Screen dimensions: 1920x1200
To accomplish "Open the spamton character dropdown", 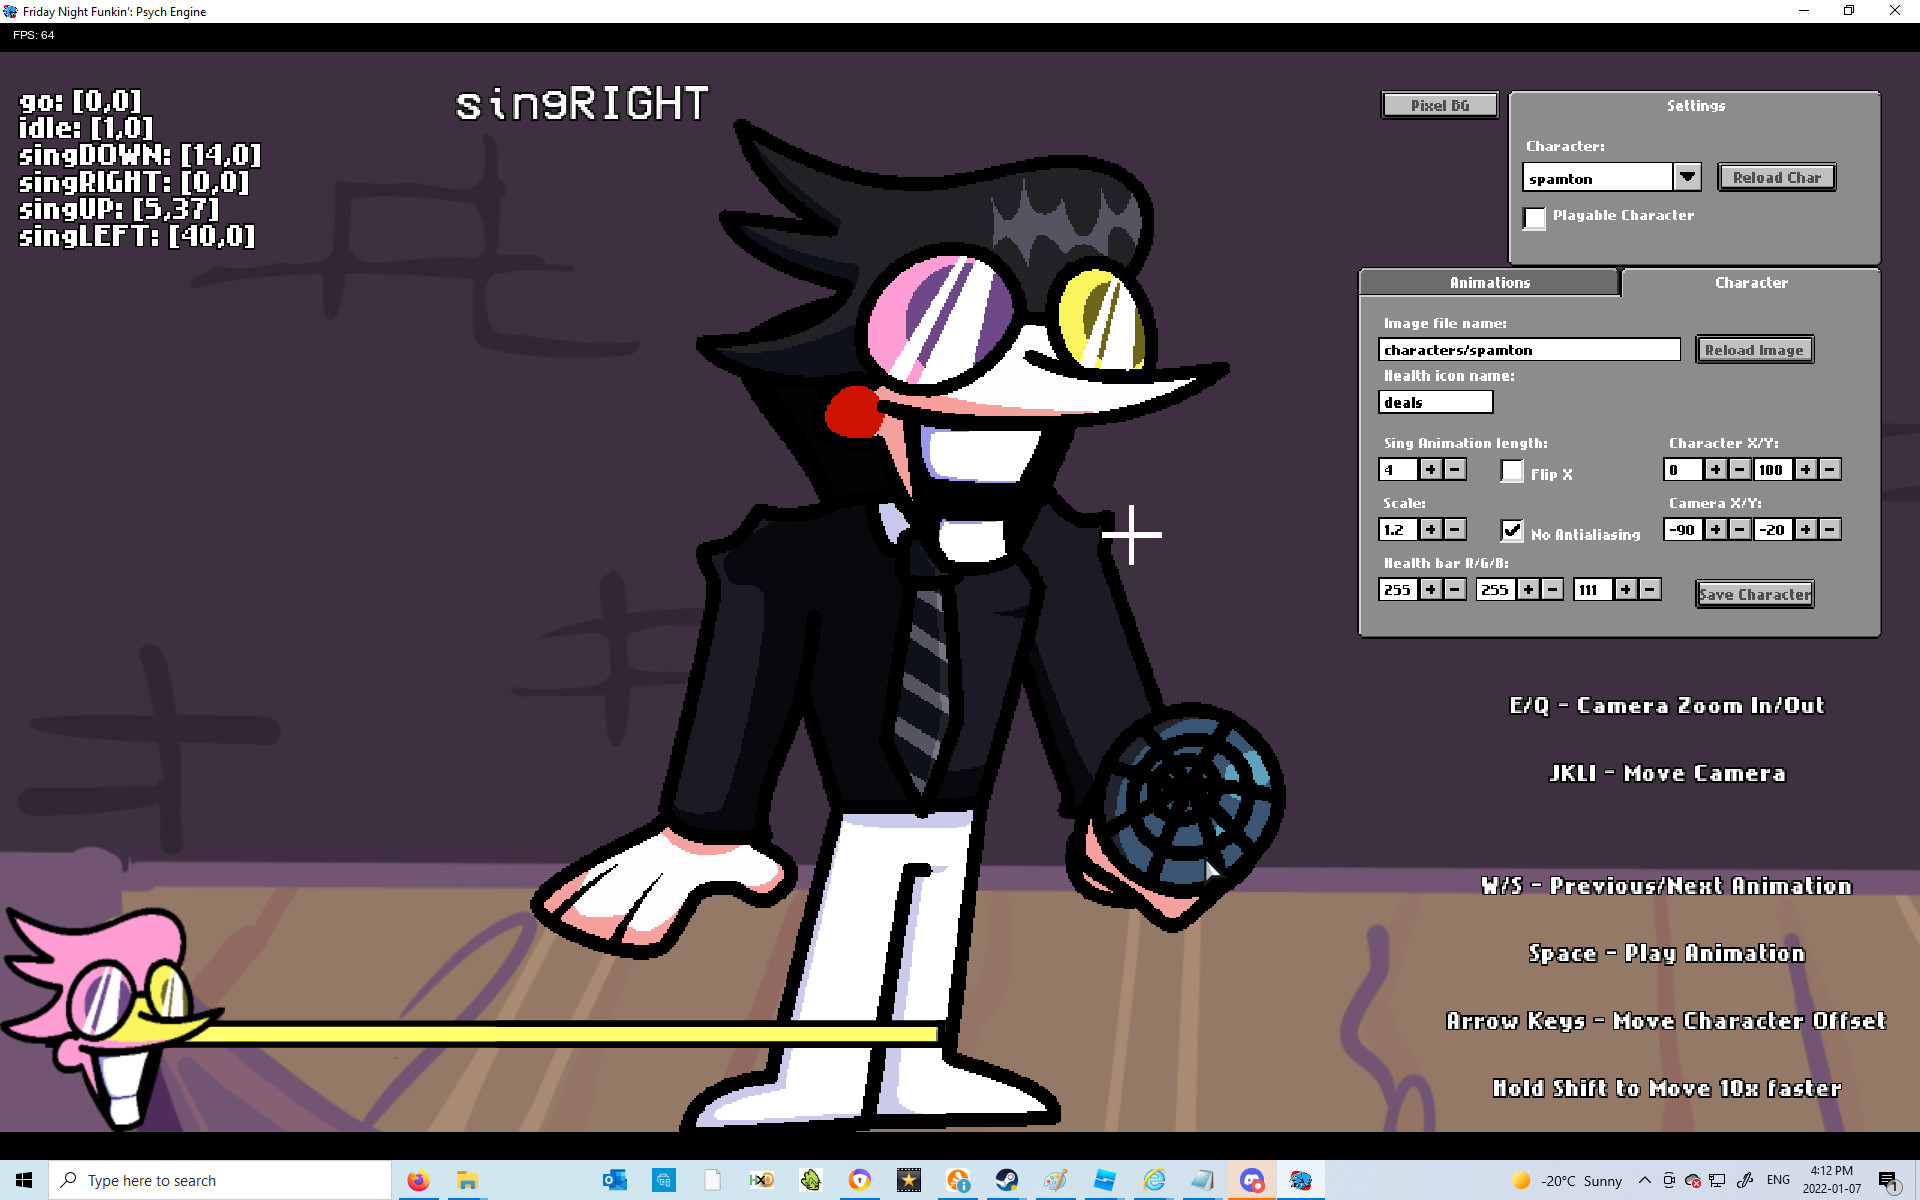I will (1687, 176).
